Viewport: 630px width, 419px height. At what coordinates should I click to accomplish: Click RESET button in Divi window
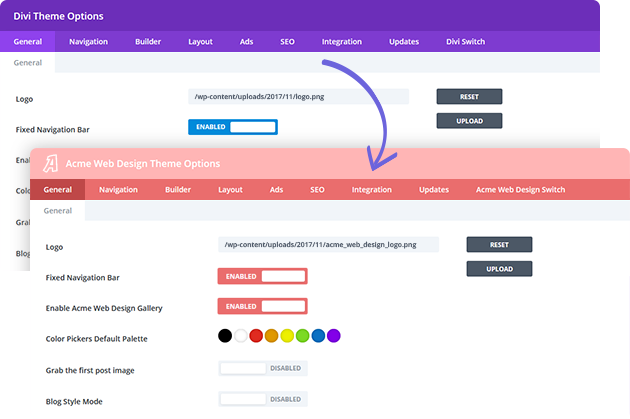coord(469,96)
